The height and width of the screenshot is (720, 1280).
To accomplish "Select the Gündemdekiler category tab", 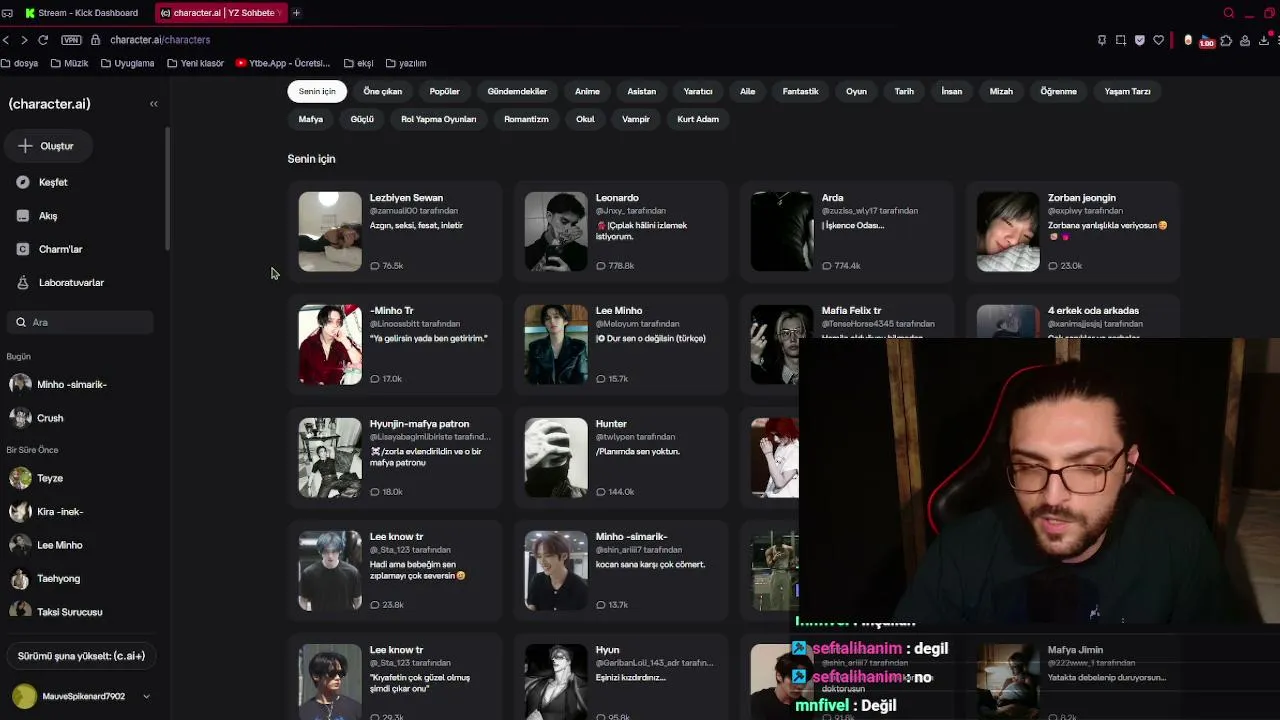I will pyautogui.click(x=517, y=91).
